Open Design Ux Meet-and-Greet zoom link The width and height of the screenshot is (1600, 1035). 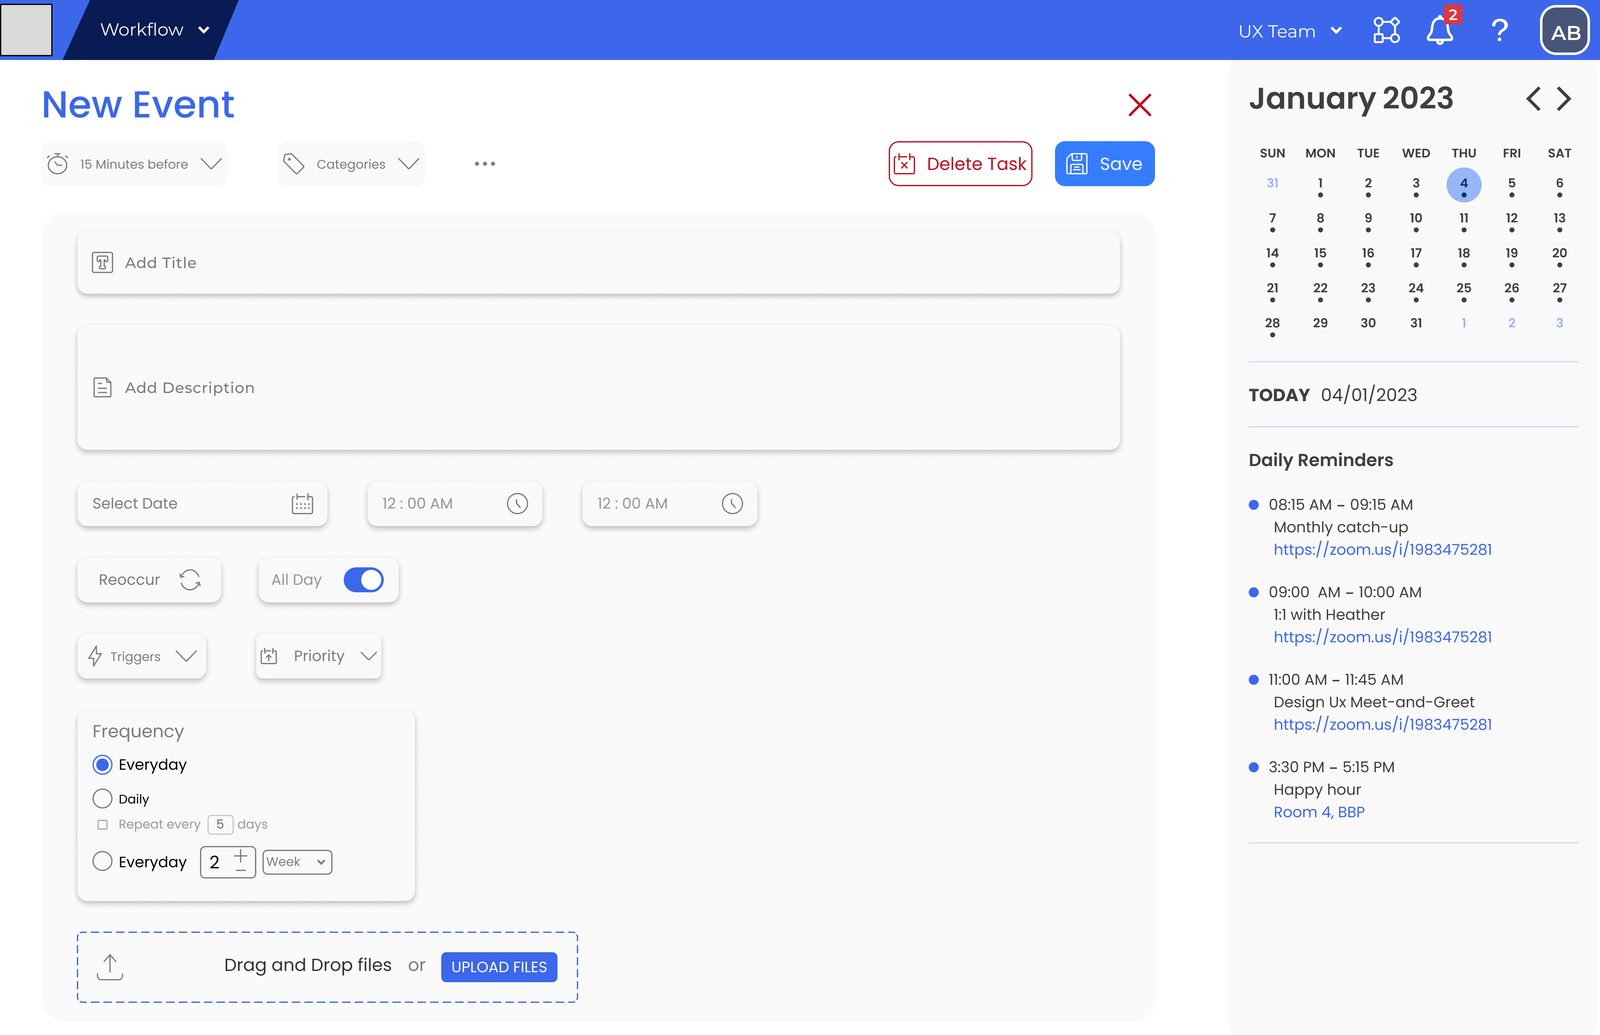(x=1382, y=725)
